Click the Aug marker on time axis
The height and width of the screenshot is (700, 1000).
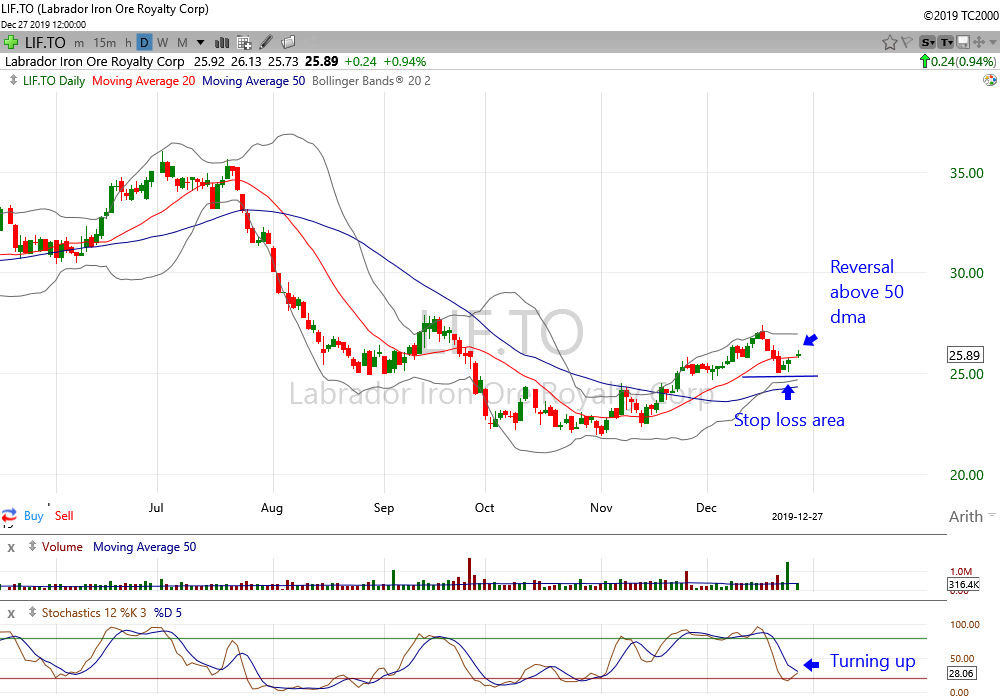272,507
